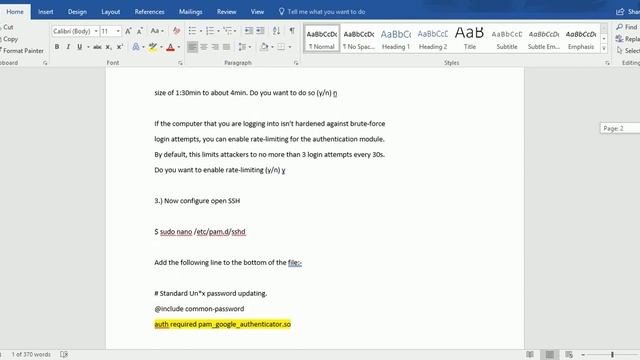Center align text

pos(204,47)
